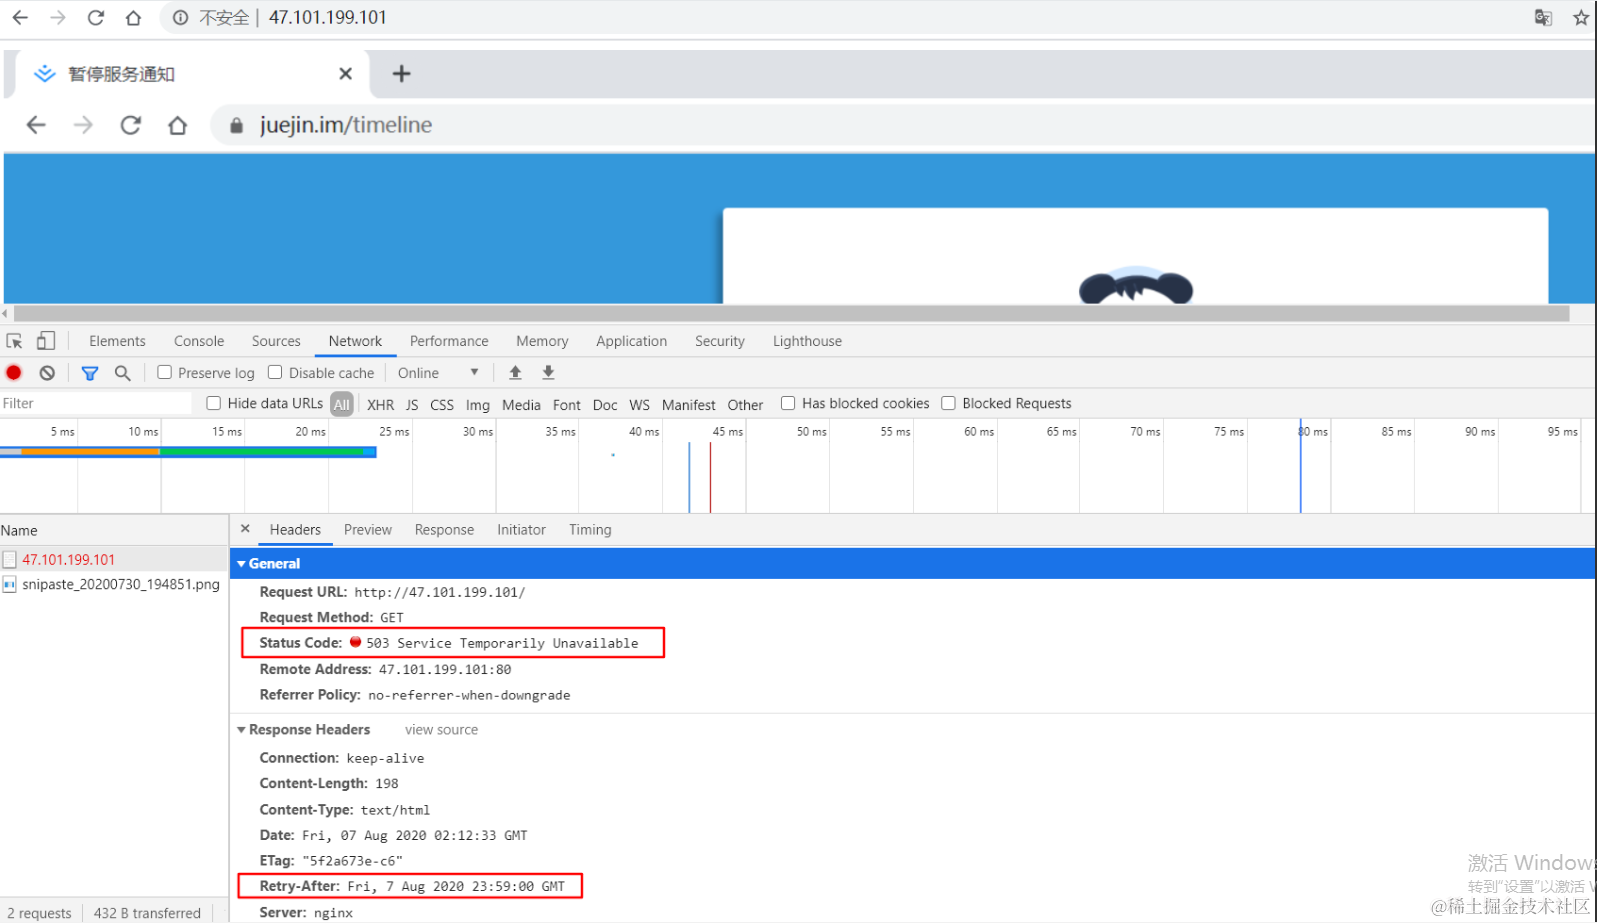This screenshot has width=1597, height=923.
Task: Show the Timing tab
Action: (590, 530)
